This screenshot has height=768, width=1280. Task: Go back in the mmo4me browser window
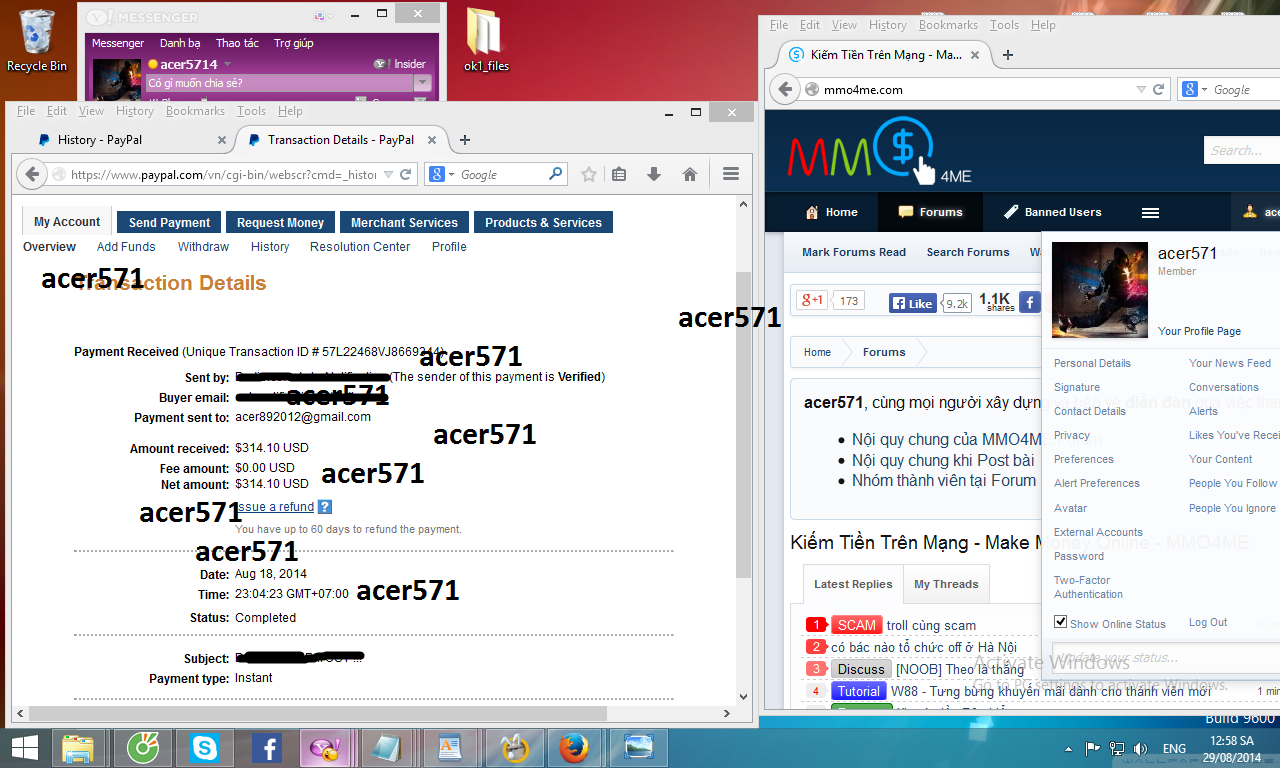pyautogui.click(x=786, y=89)
